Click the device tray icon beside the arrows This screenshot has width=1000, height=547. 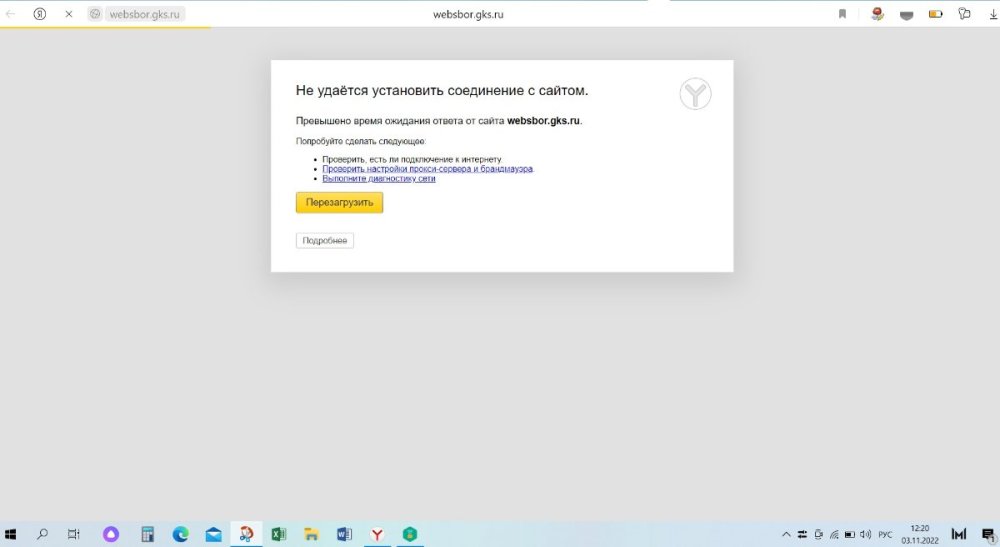(x=818, y=534)
